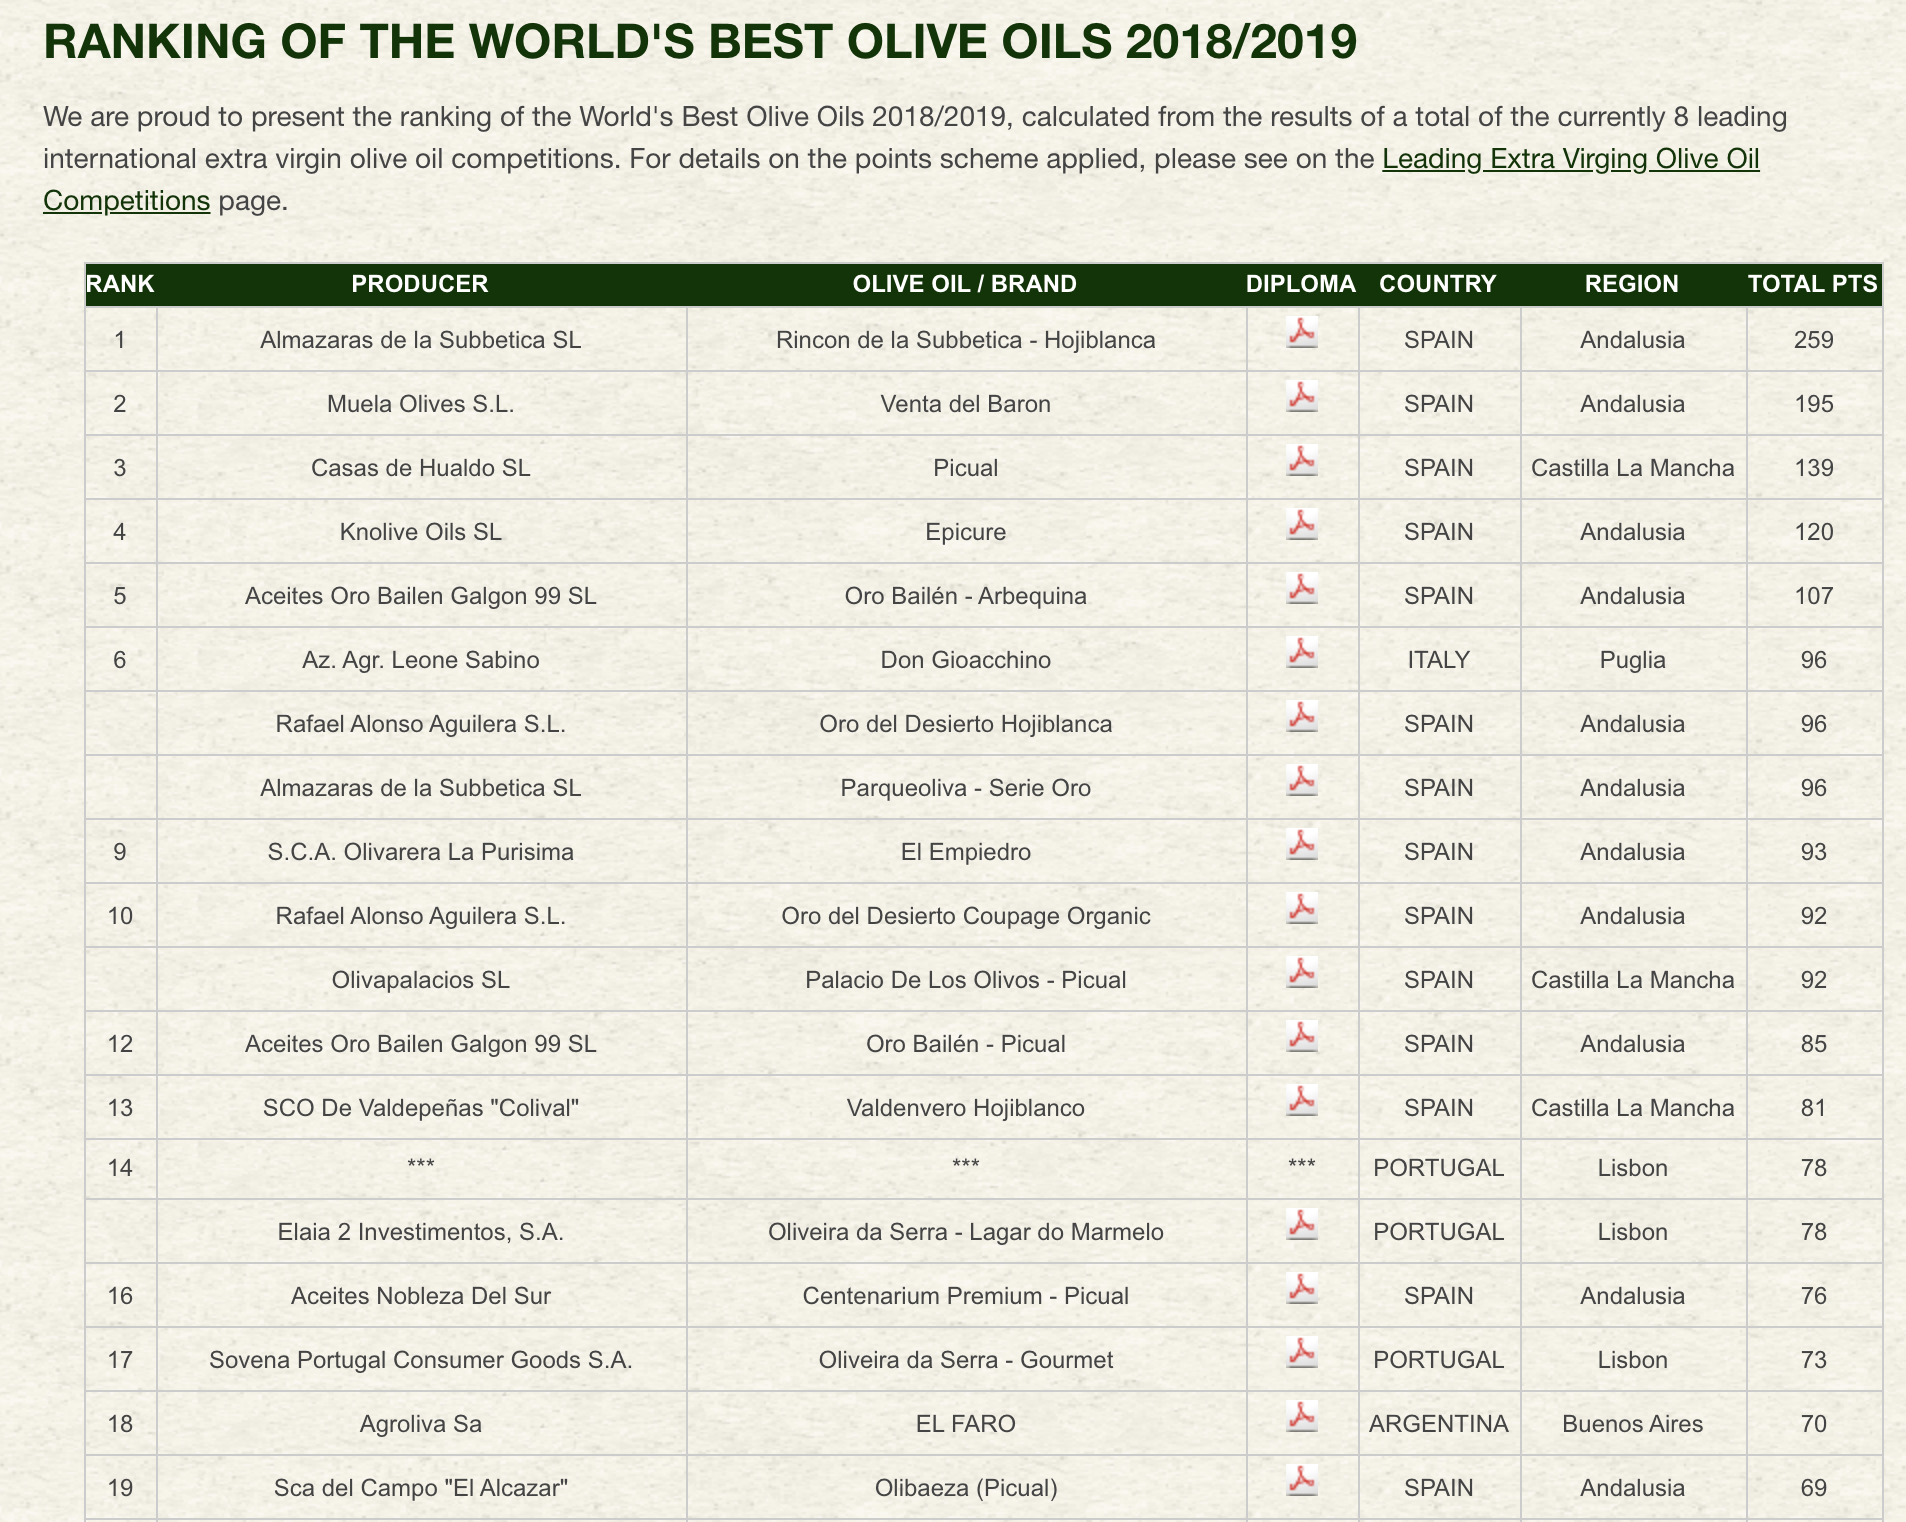The width and height of the screenshot is (1906, 1522).
Task: Click the 107 total points cell
Action: [1814, 596]
